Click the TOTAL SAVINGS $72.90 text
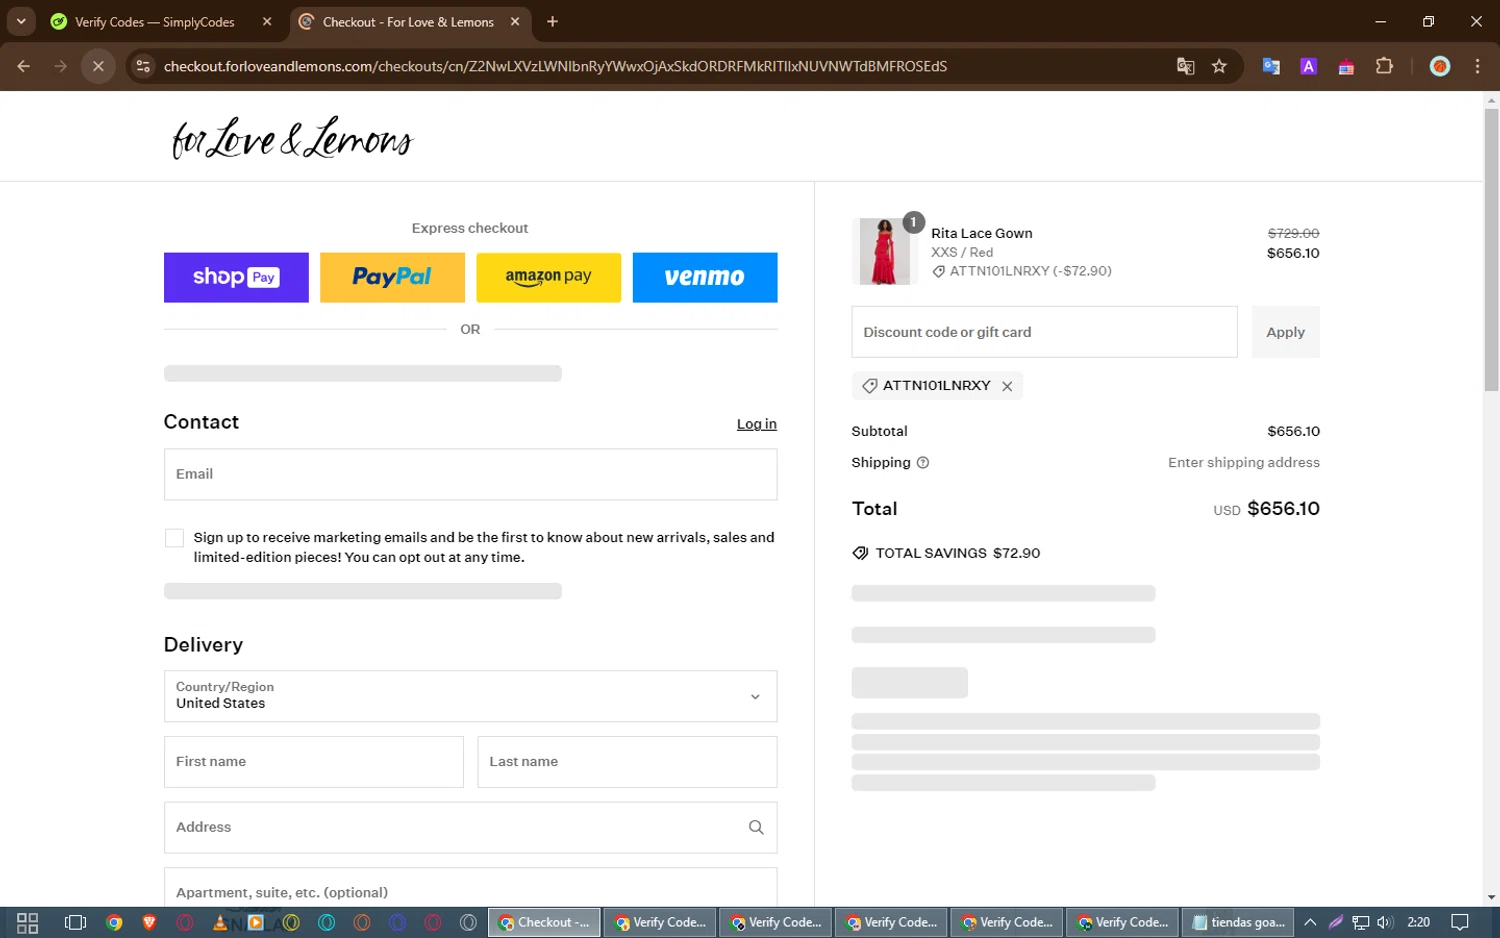Viewport: 1500px width, 938px height. (x=957, y=553)
